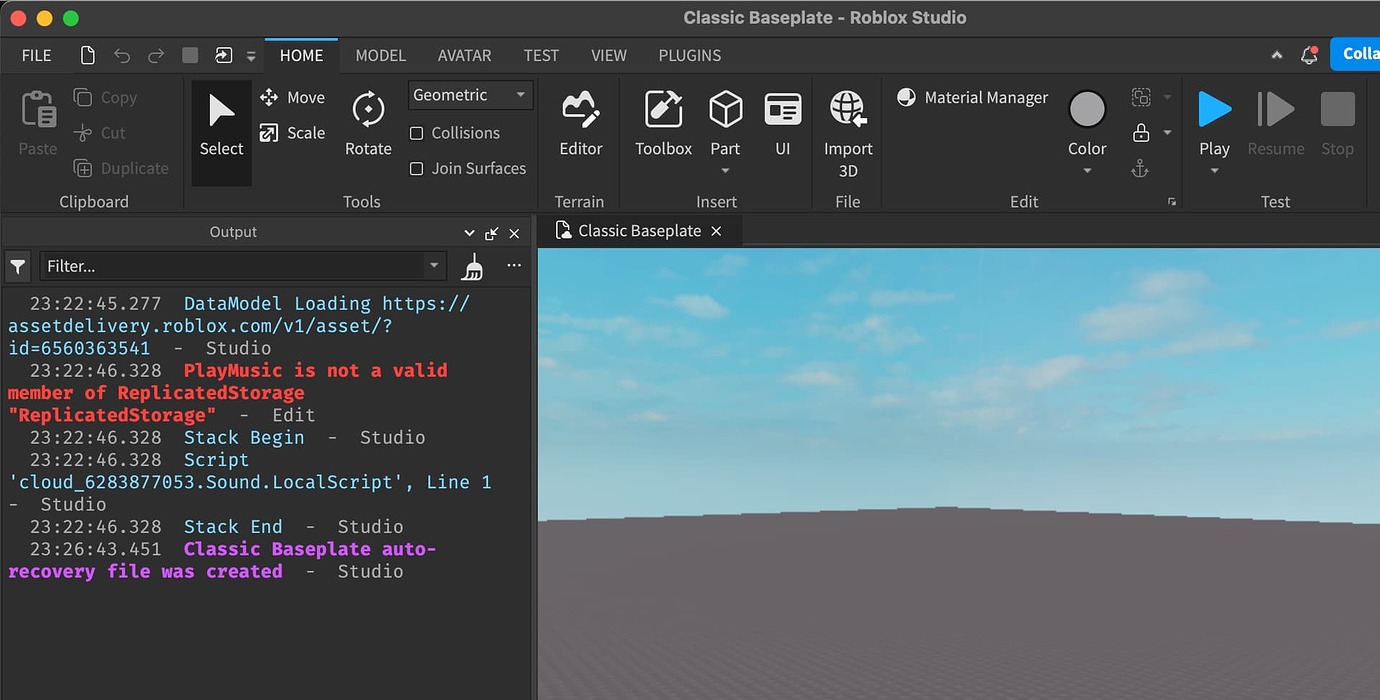Image resolution: width=1380 pixels, height=700 pixels.
Task: Select the Move tool
Action: (x=292, y=97)
